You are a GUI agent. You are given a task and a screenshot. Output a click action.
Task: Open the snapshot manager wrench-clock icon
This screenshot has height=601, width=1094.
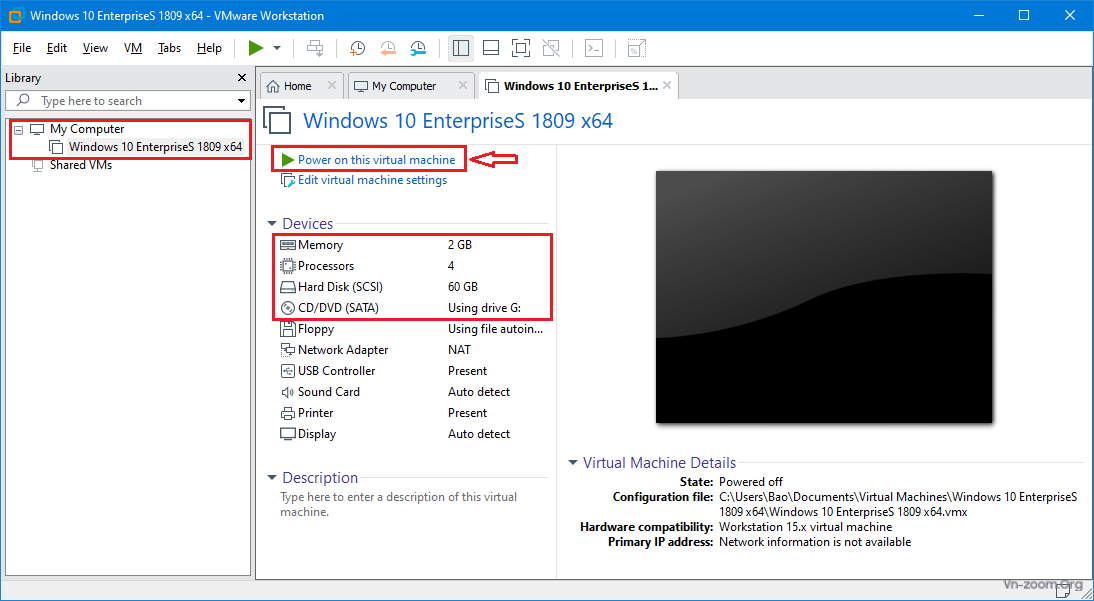pyautogui.click(x=418, y=48)
